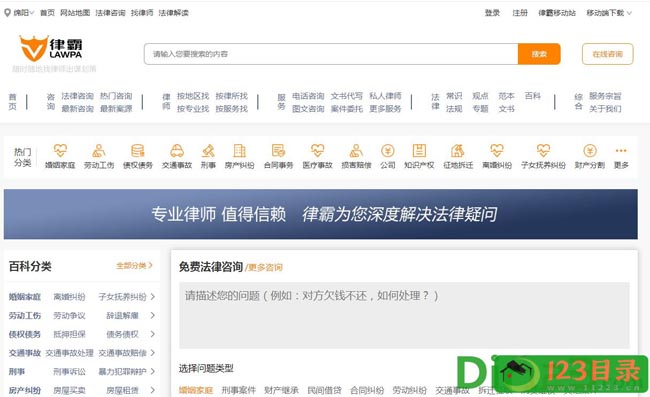Click the 律霸 LAWPA fox logo
Image resolution: width=650 pixels, height=397 pixels.
point(51,48)
